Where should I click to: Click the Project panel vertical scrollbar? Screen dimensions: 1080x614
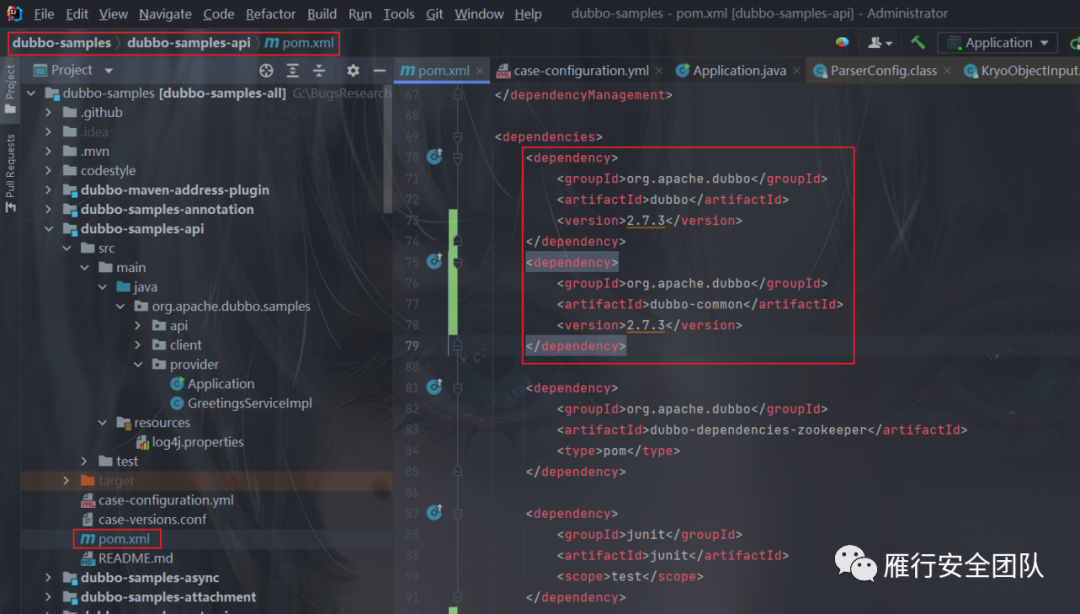388,148
